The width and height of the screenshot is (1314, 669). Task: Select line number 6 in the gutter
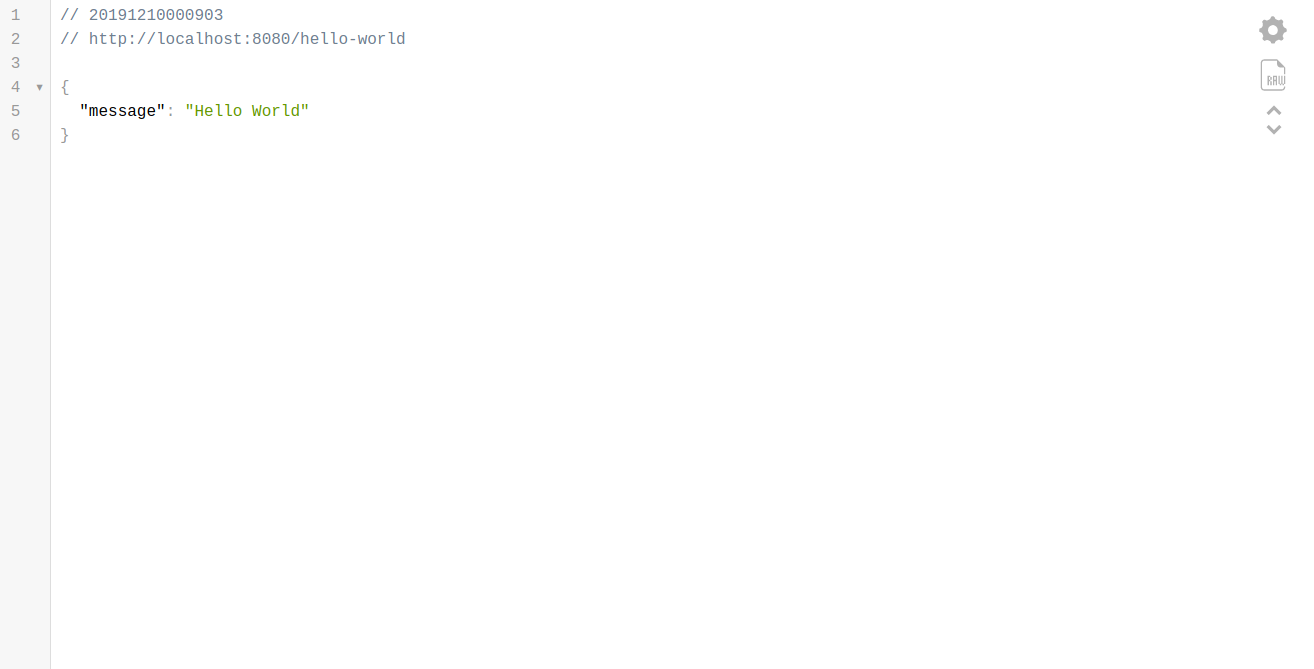(15, 135)
